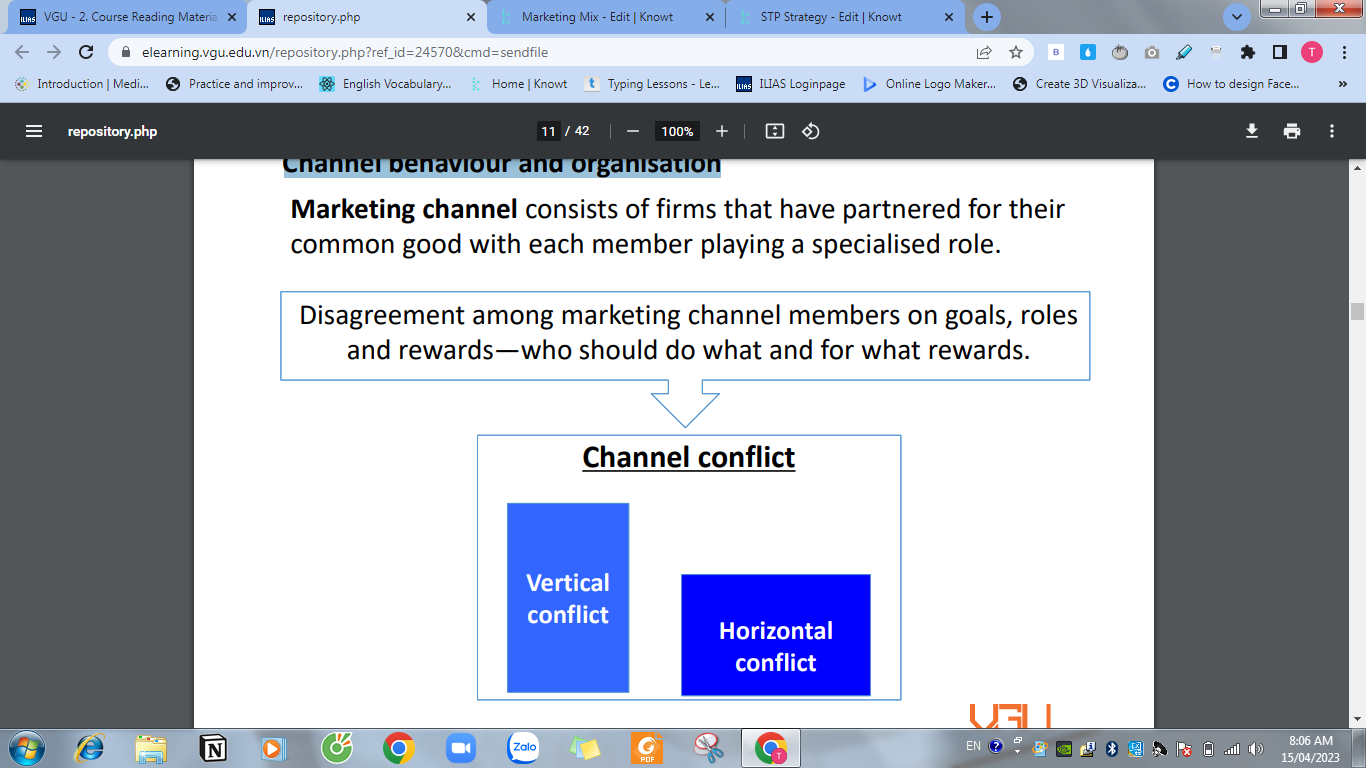The width and height of the screenshot is (1366, 768).
Task: Rotate the PDF counterclockwise
Action: (x=811, y=131)
